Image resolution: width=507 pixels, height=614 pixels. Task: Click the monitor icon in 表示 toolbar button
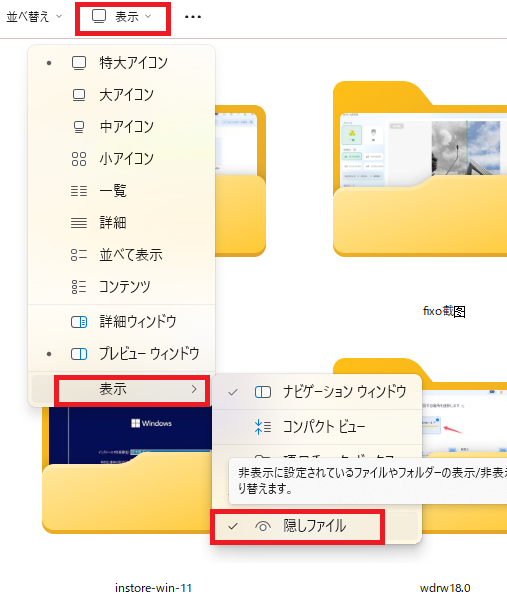pos(99,16)
